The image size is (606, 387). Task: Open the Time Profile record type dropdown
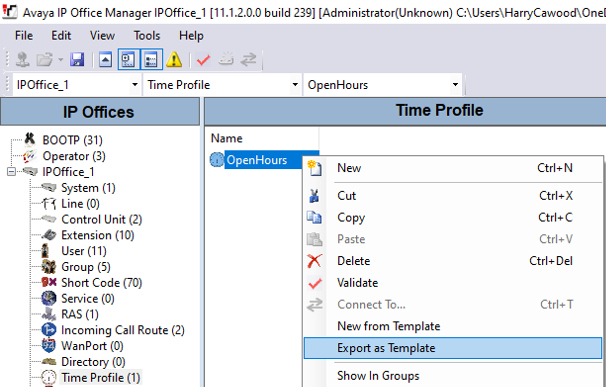point(295,84)
